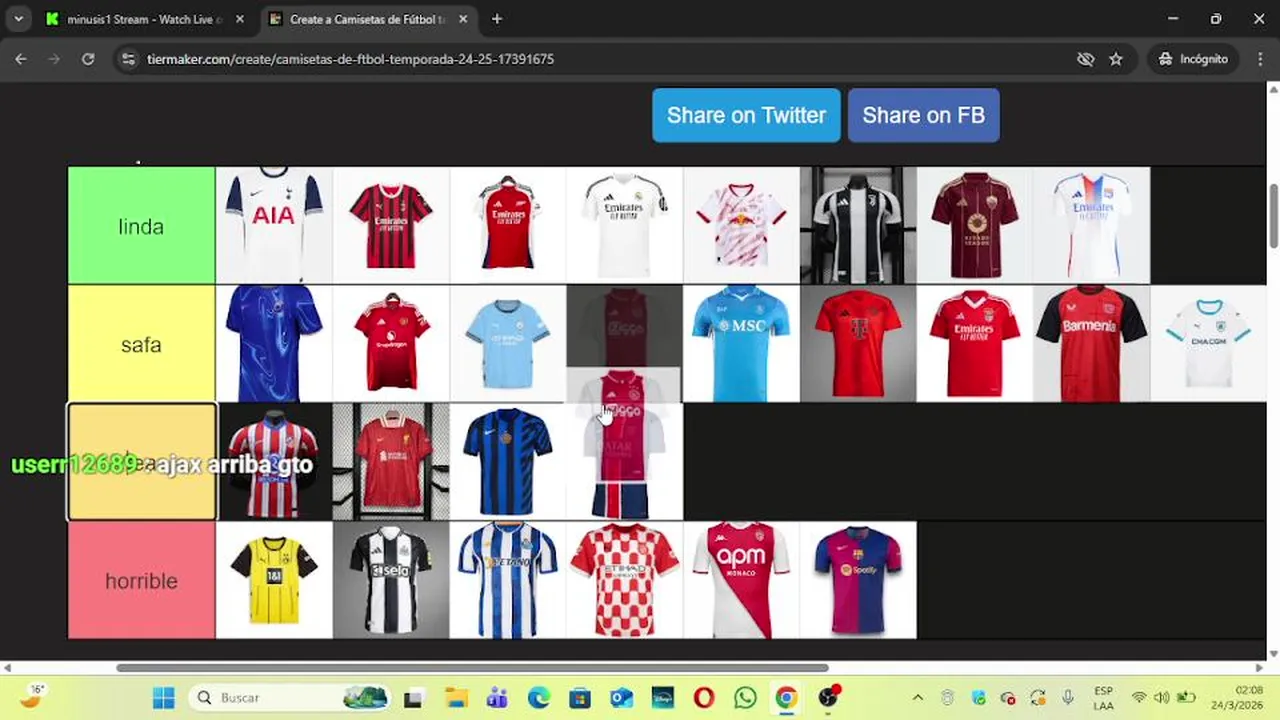
Task: Click the Buscar taskbar search box
Action: click(290, 698)
